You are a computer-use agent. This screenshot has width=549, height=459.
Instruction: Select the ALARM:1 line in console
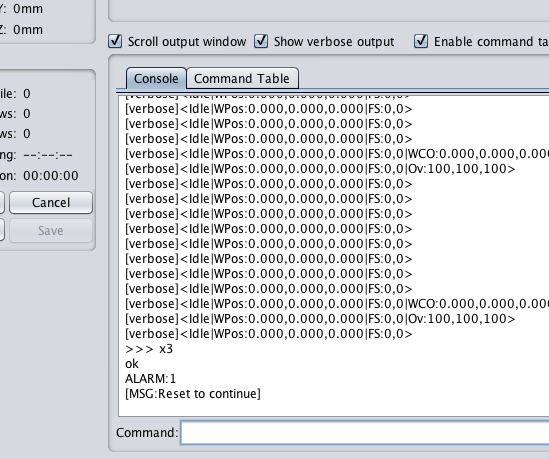(151, 379)
